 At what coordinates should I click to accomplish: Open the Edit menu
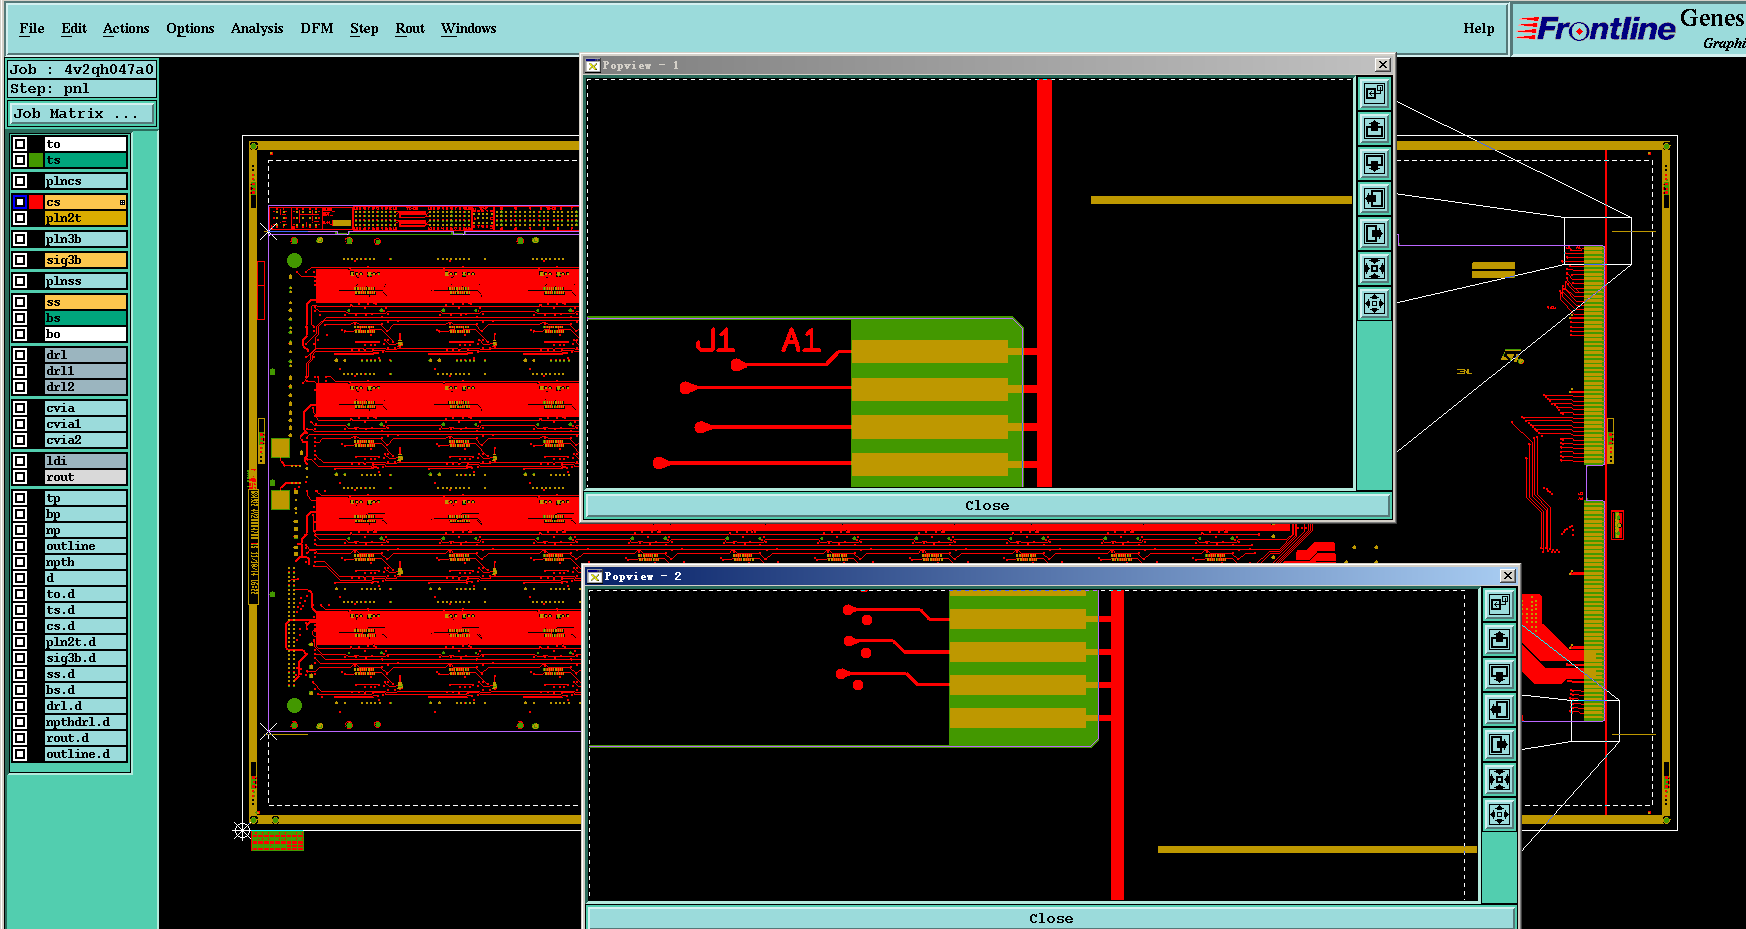click(x=74, y=29)
